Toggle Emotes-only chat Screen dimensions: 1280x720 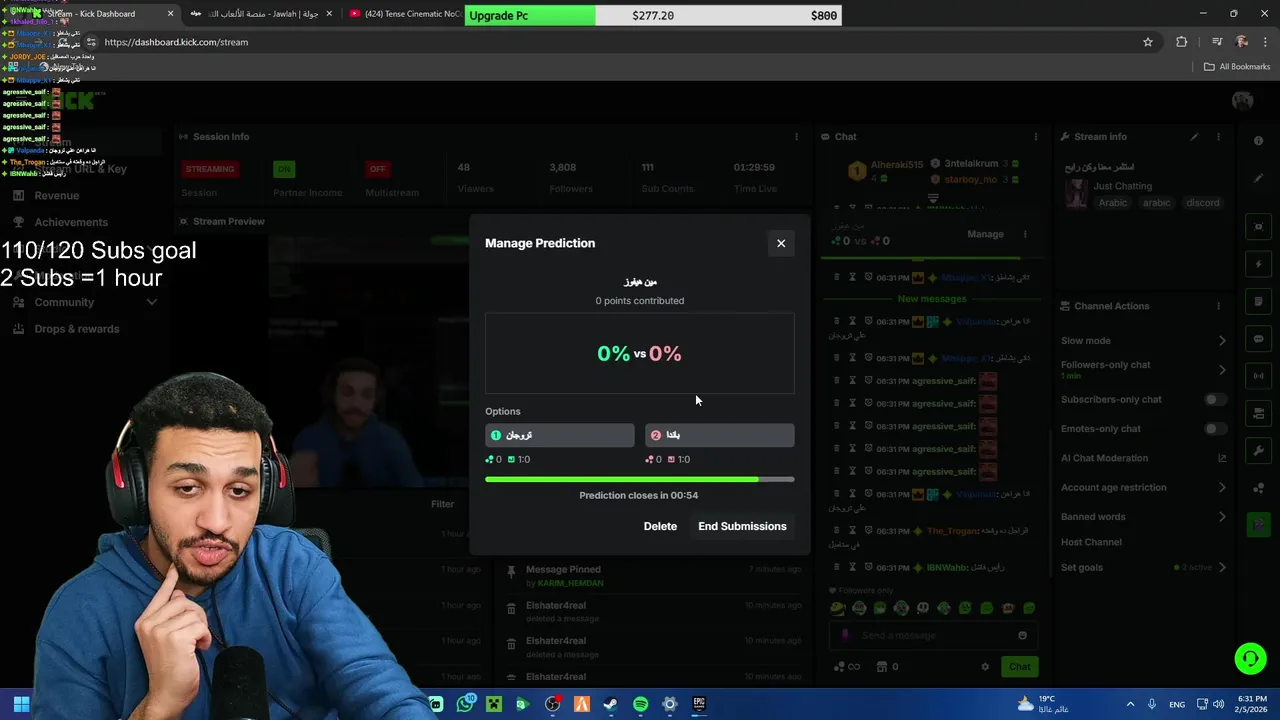click(1214, 429)
